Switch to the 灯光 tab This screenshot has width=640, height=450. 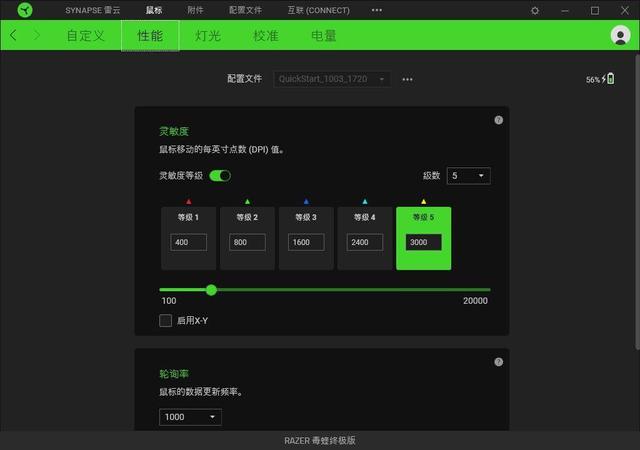click(208, 36)
